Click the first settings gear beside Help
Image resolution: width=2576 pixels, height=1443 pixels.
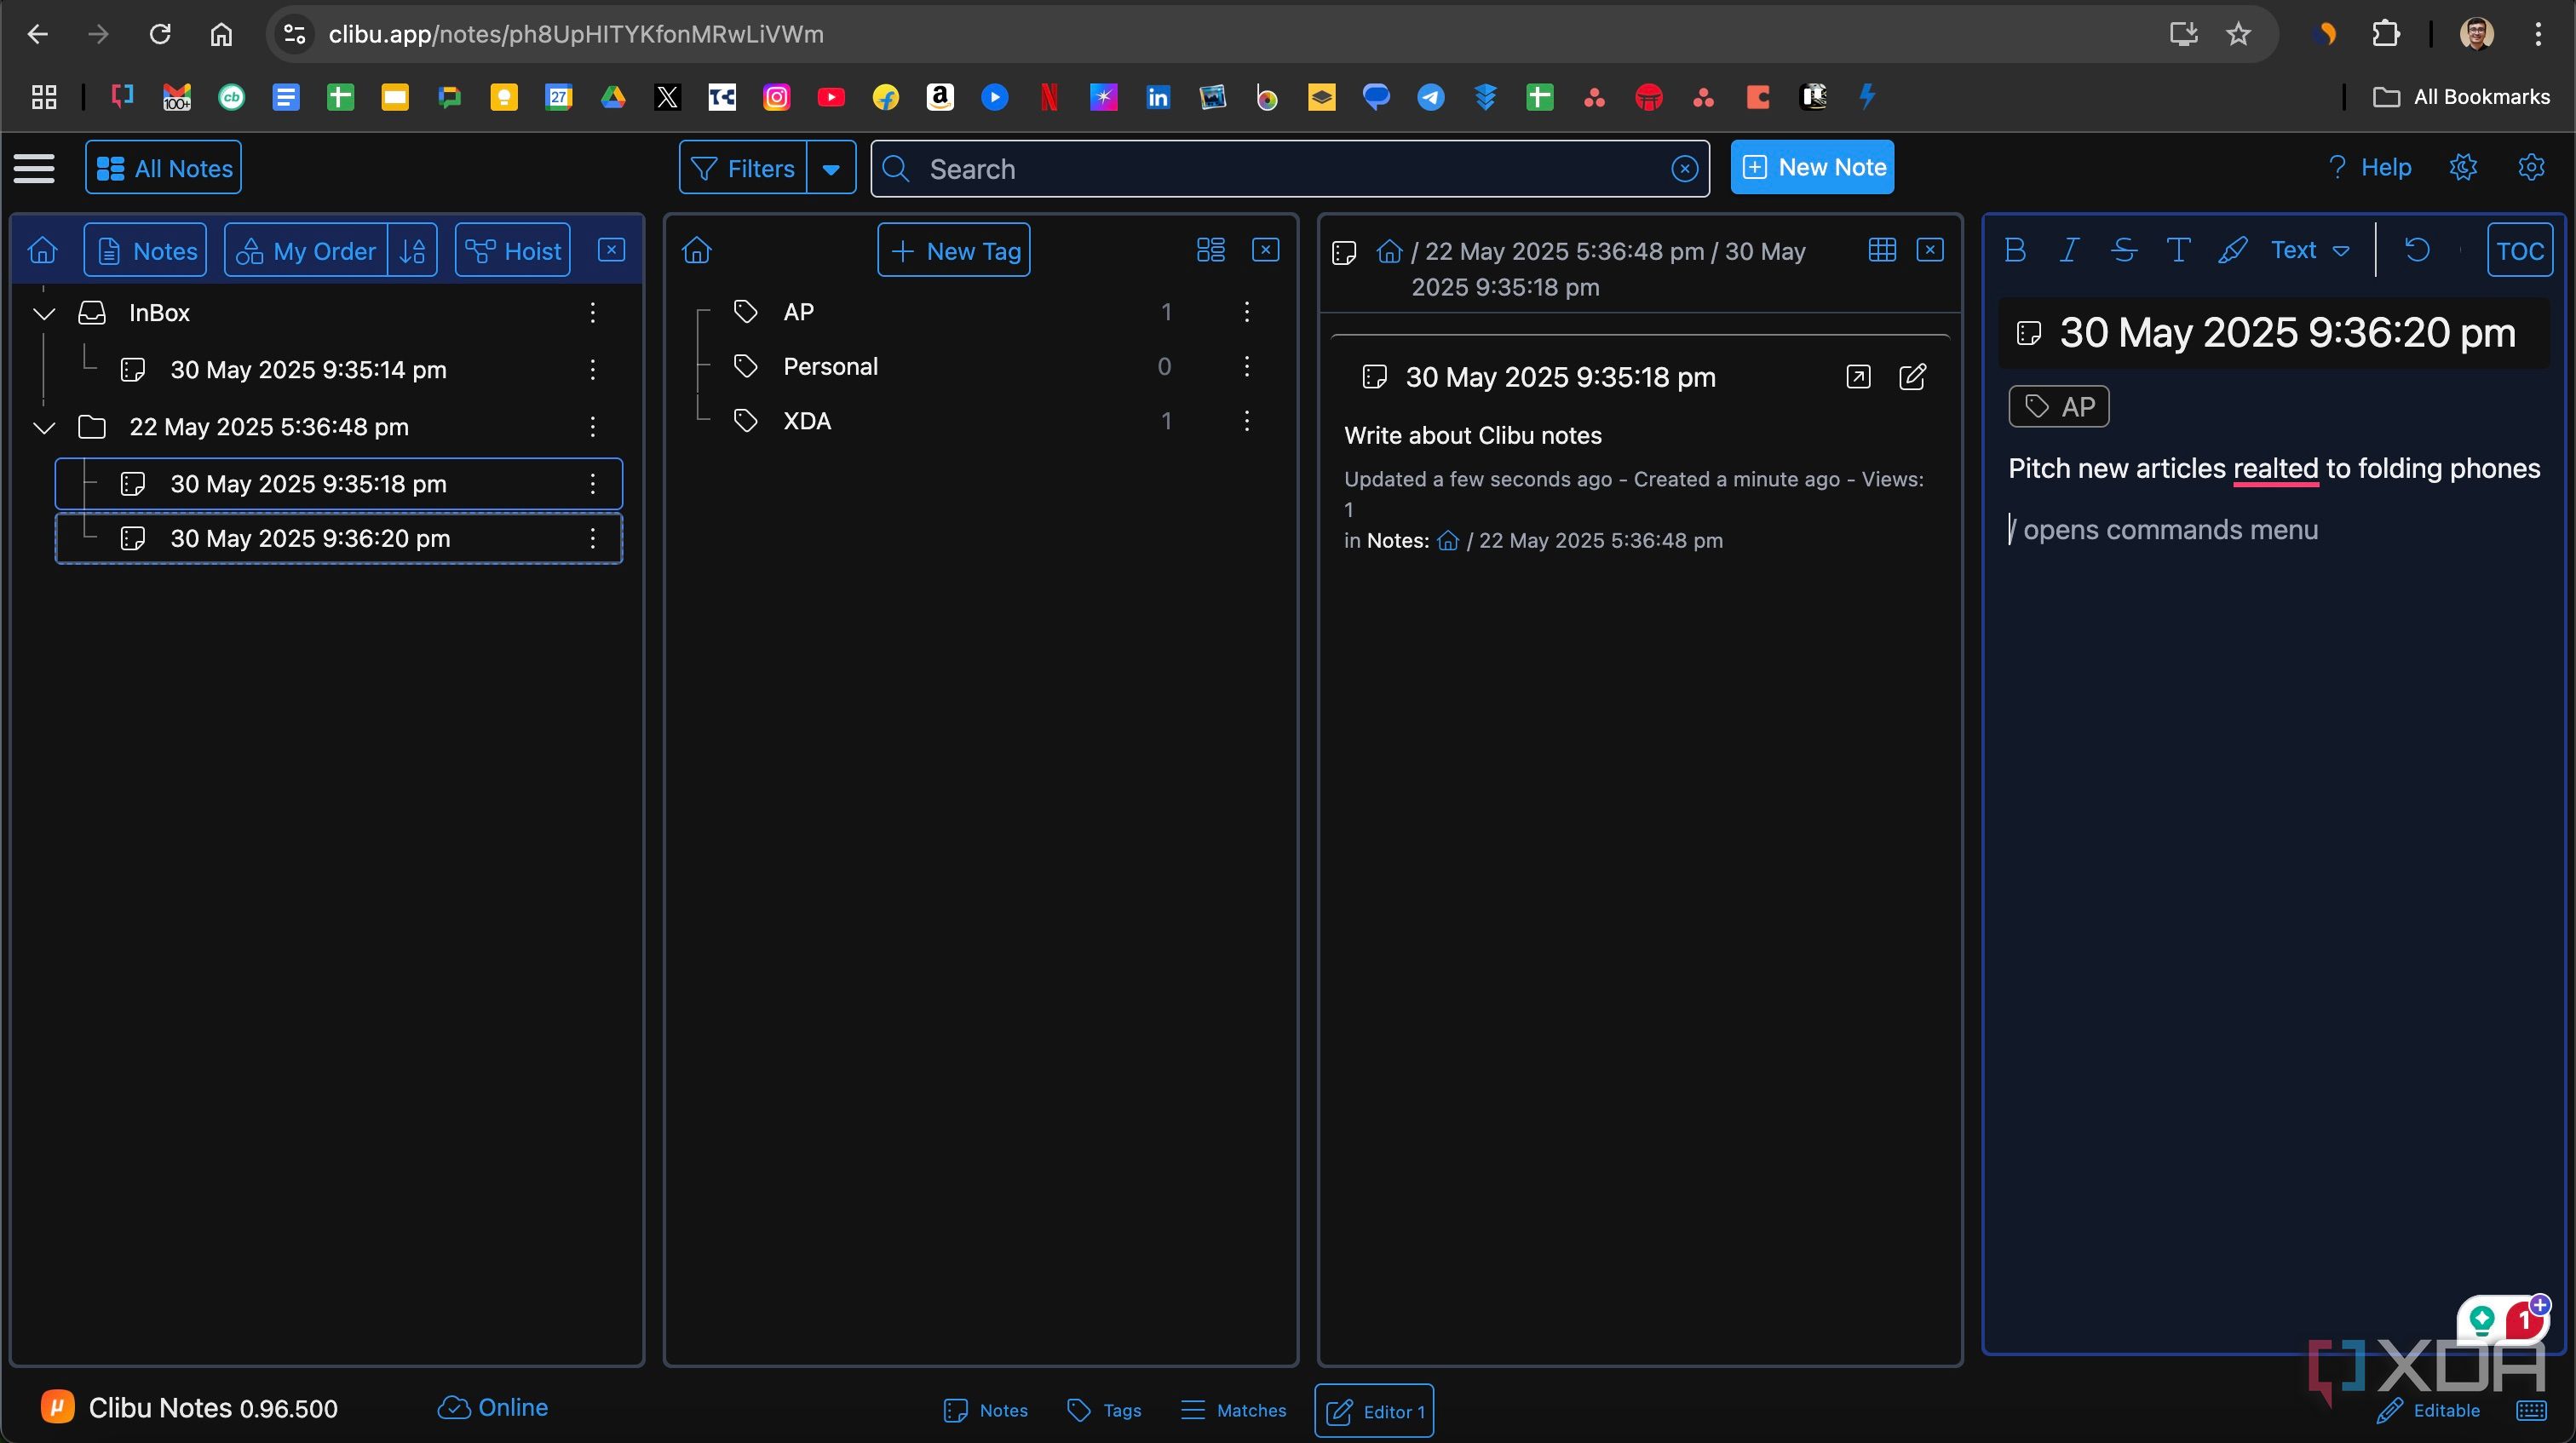point(2463,167)
